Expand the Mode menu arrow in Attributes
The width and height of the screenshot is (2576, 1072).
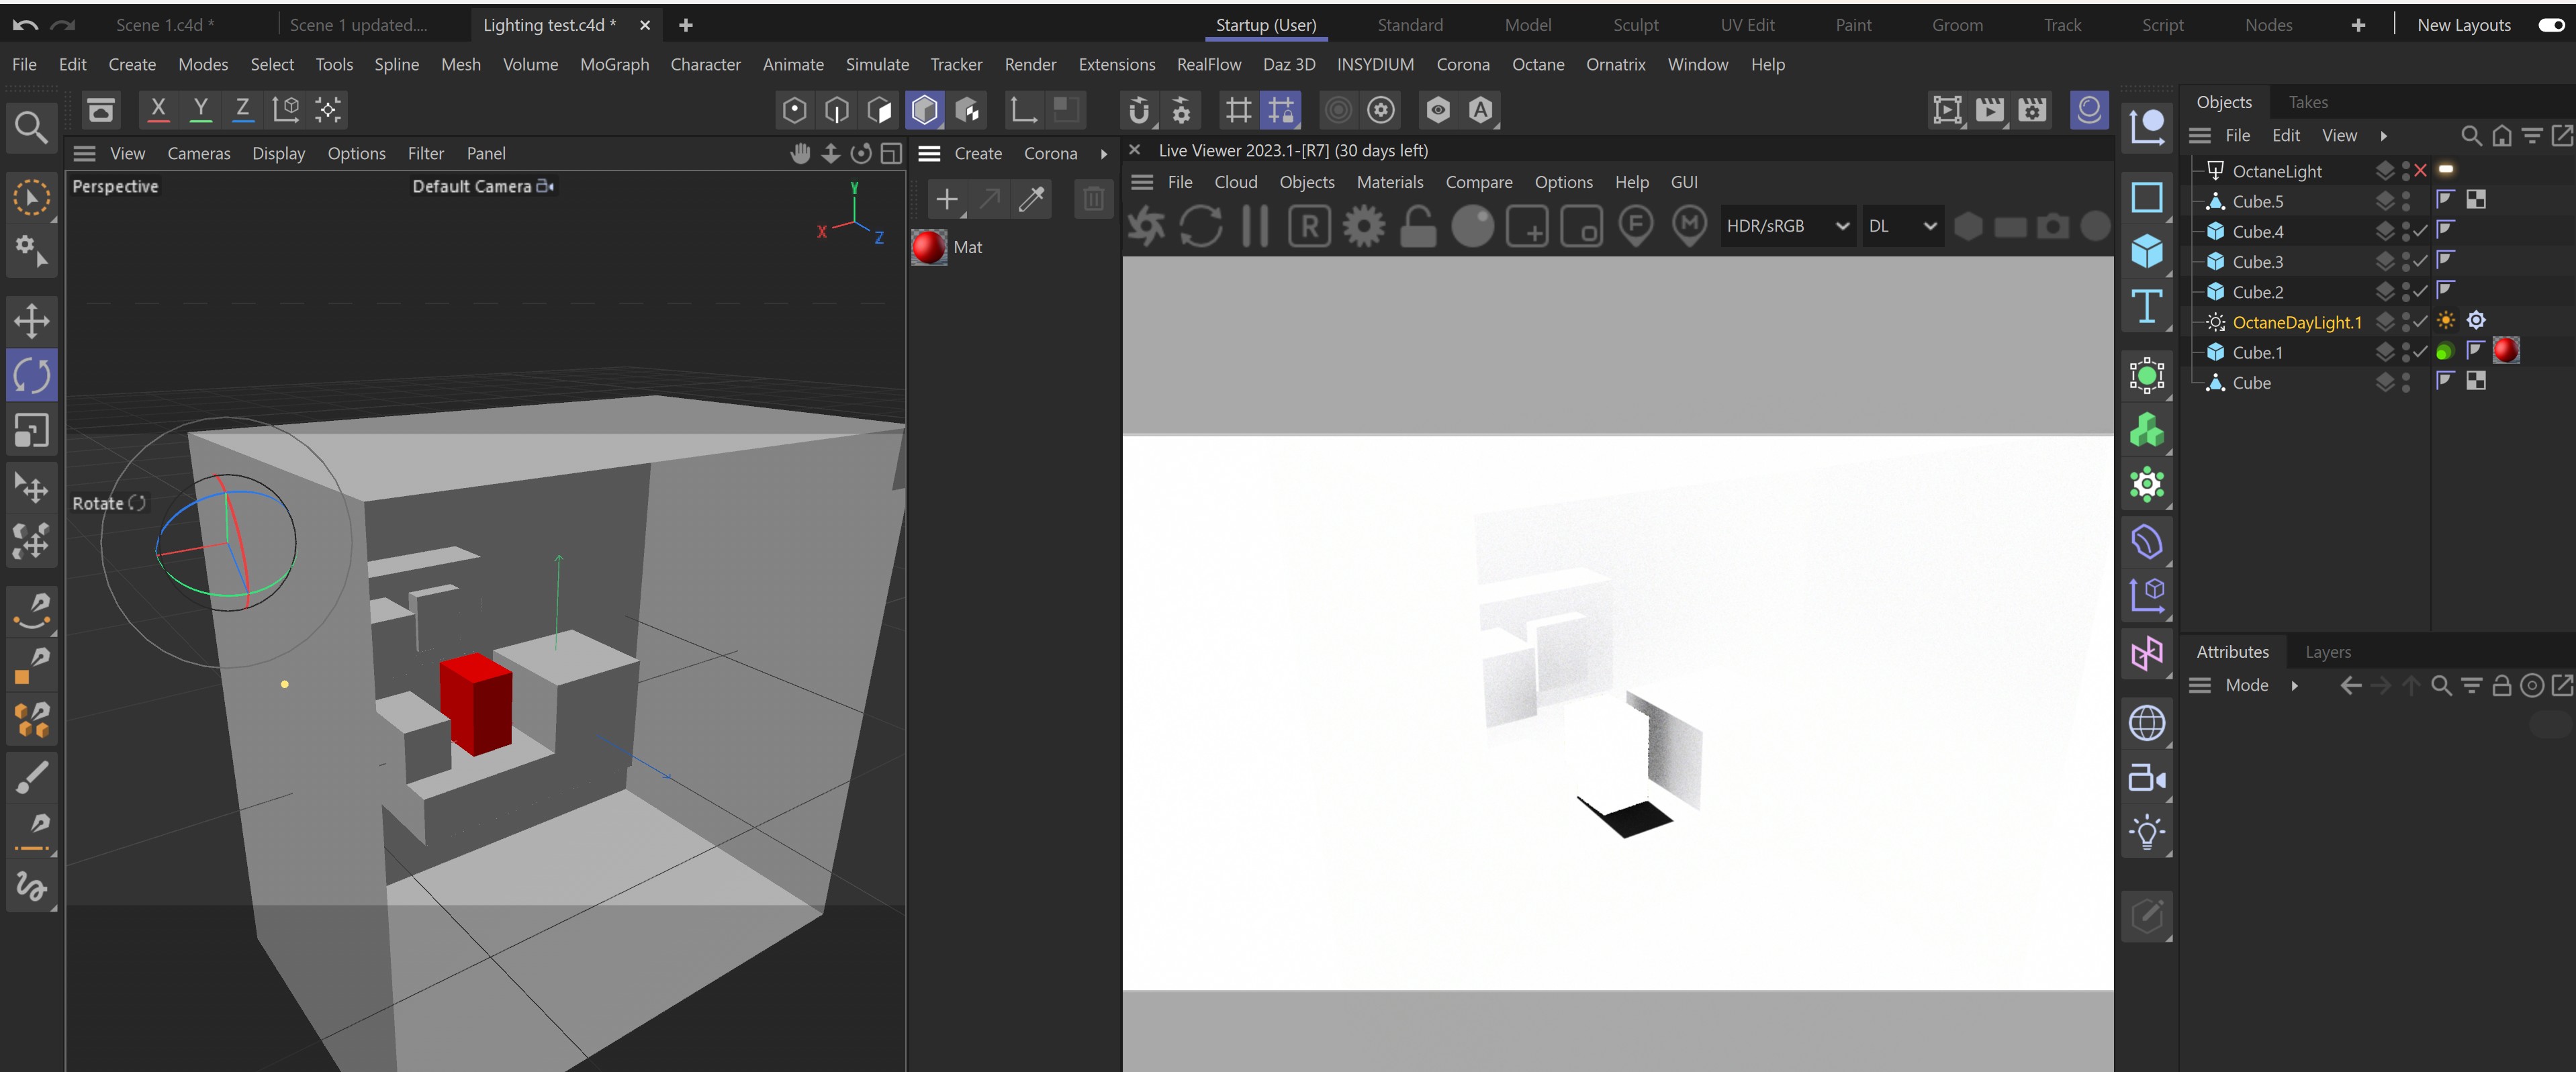tap(2294, 686)
